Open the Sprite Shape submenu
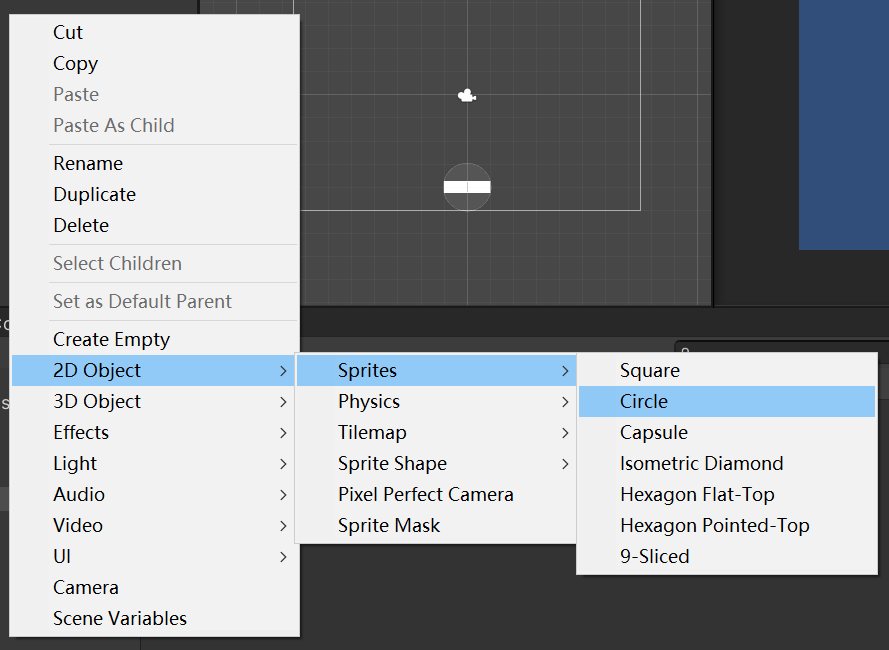 pyautogui.click(x=392, y=464)
